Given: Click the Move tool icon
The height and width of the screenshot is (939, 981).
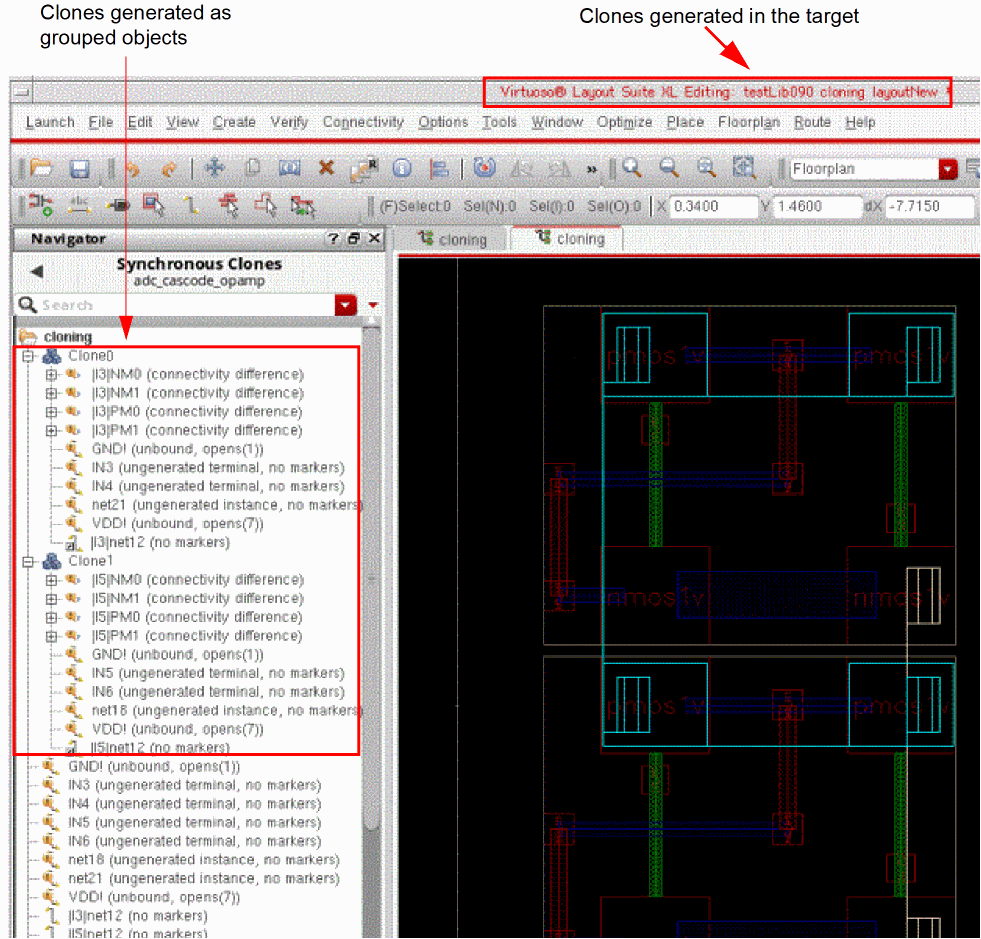Looking at the screenshot, I should click(213, 169).
